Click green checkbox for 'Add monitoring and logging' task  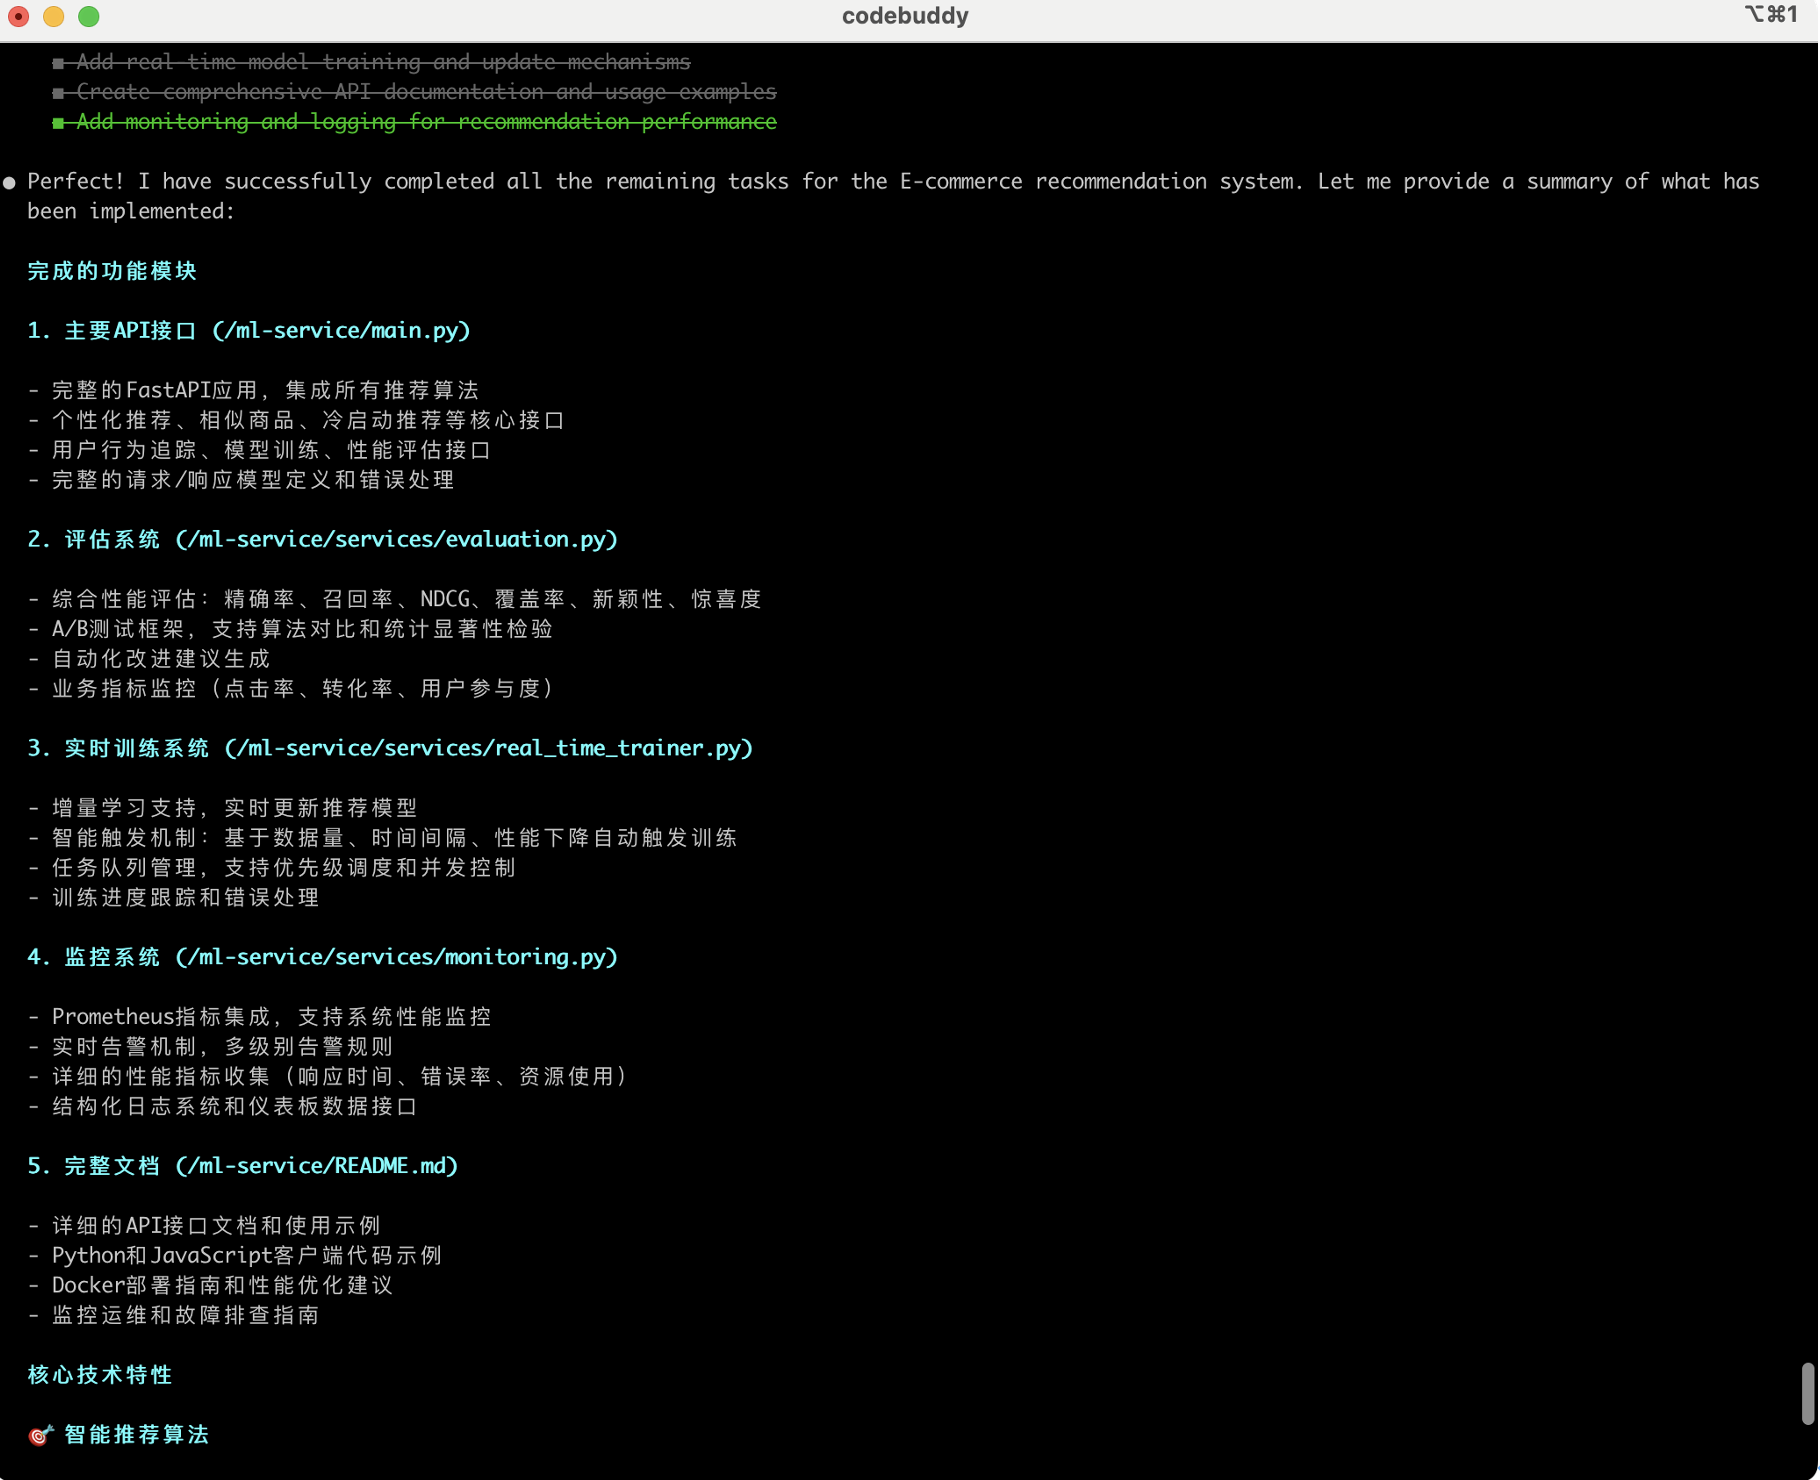tap(58, 123)
